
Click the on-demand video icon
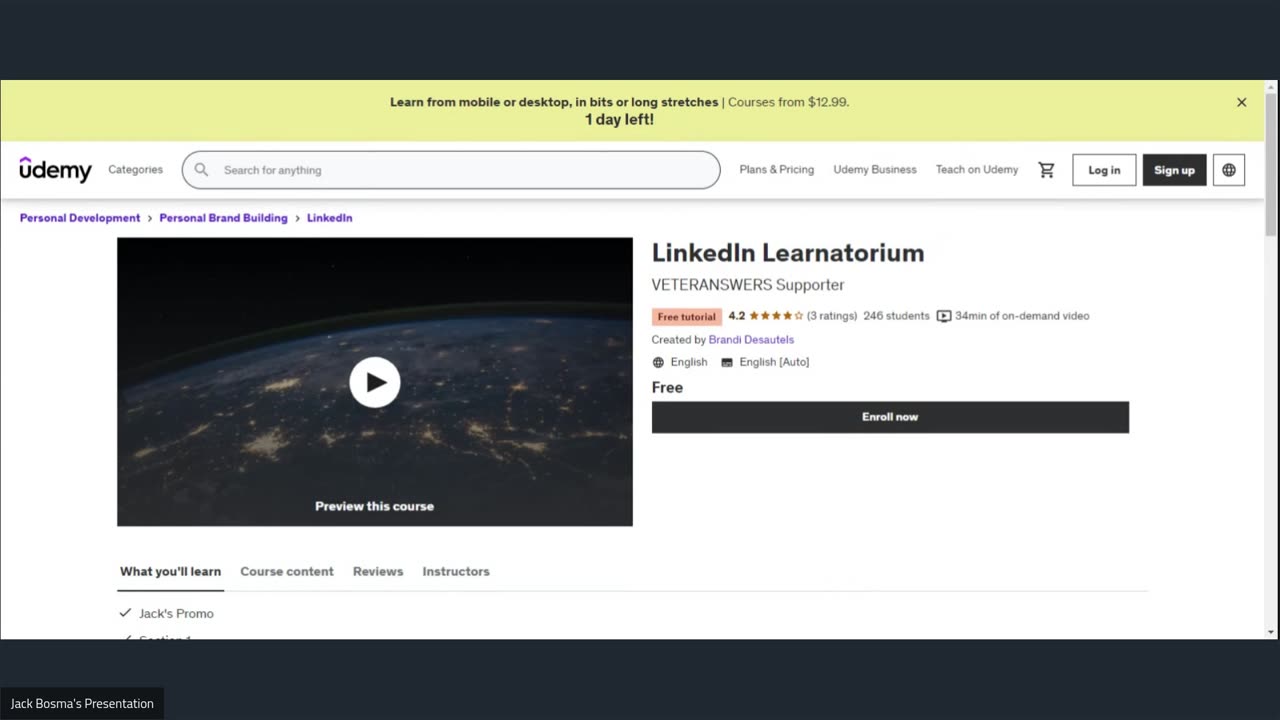[x=944, y=316]
